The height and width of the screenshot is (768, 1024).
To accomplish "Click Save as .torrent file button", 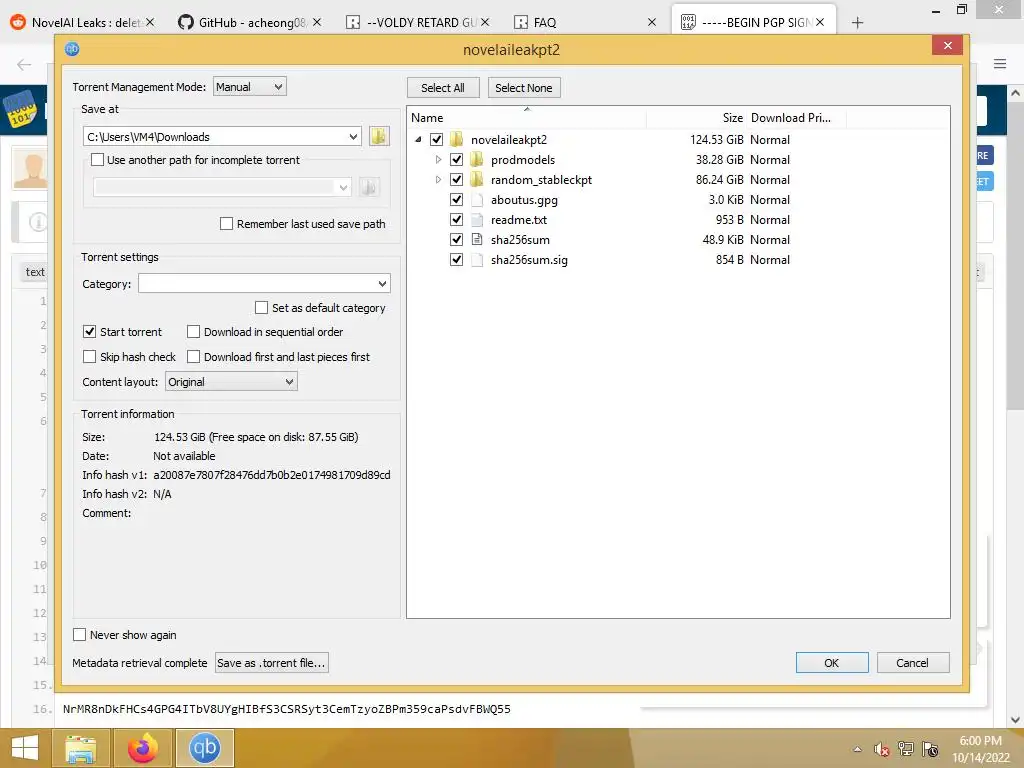I will coord(272,663).
